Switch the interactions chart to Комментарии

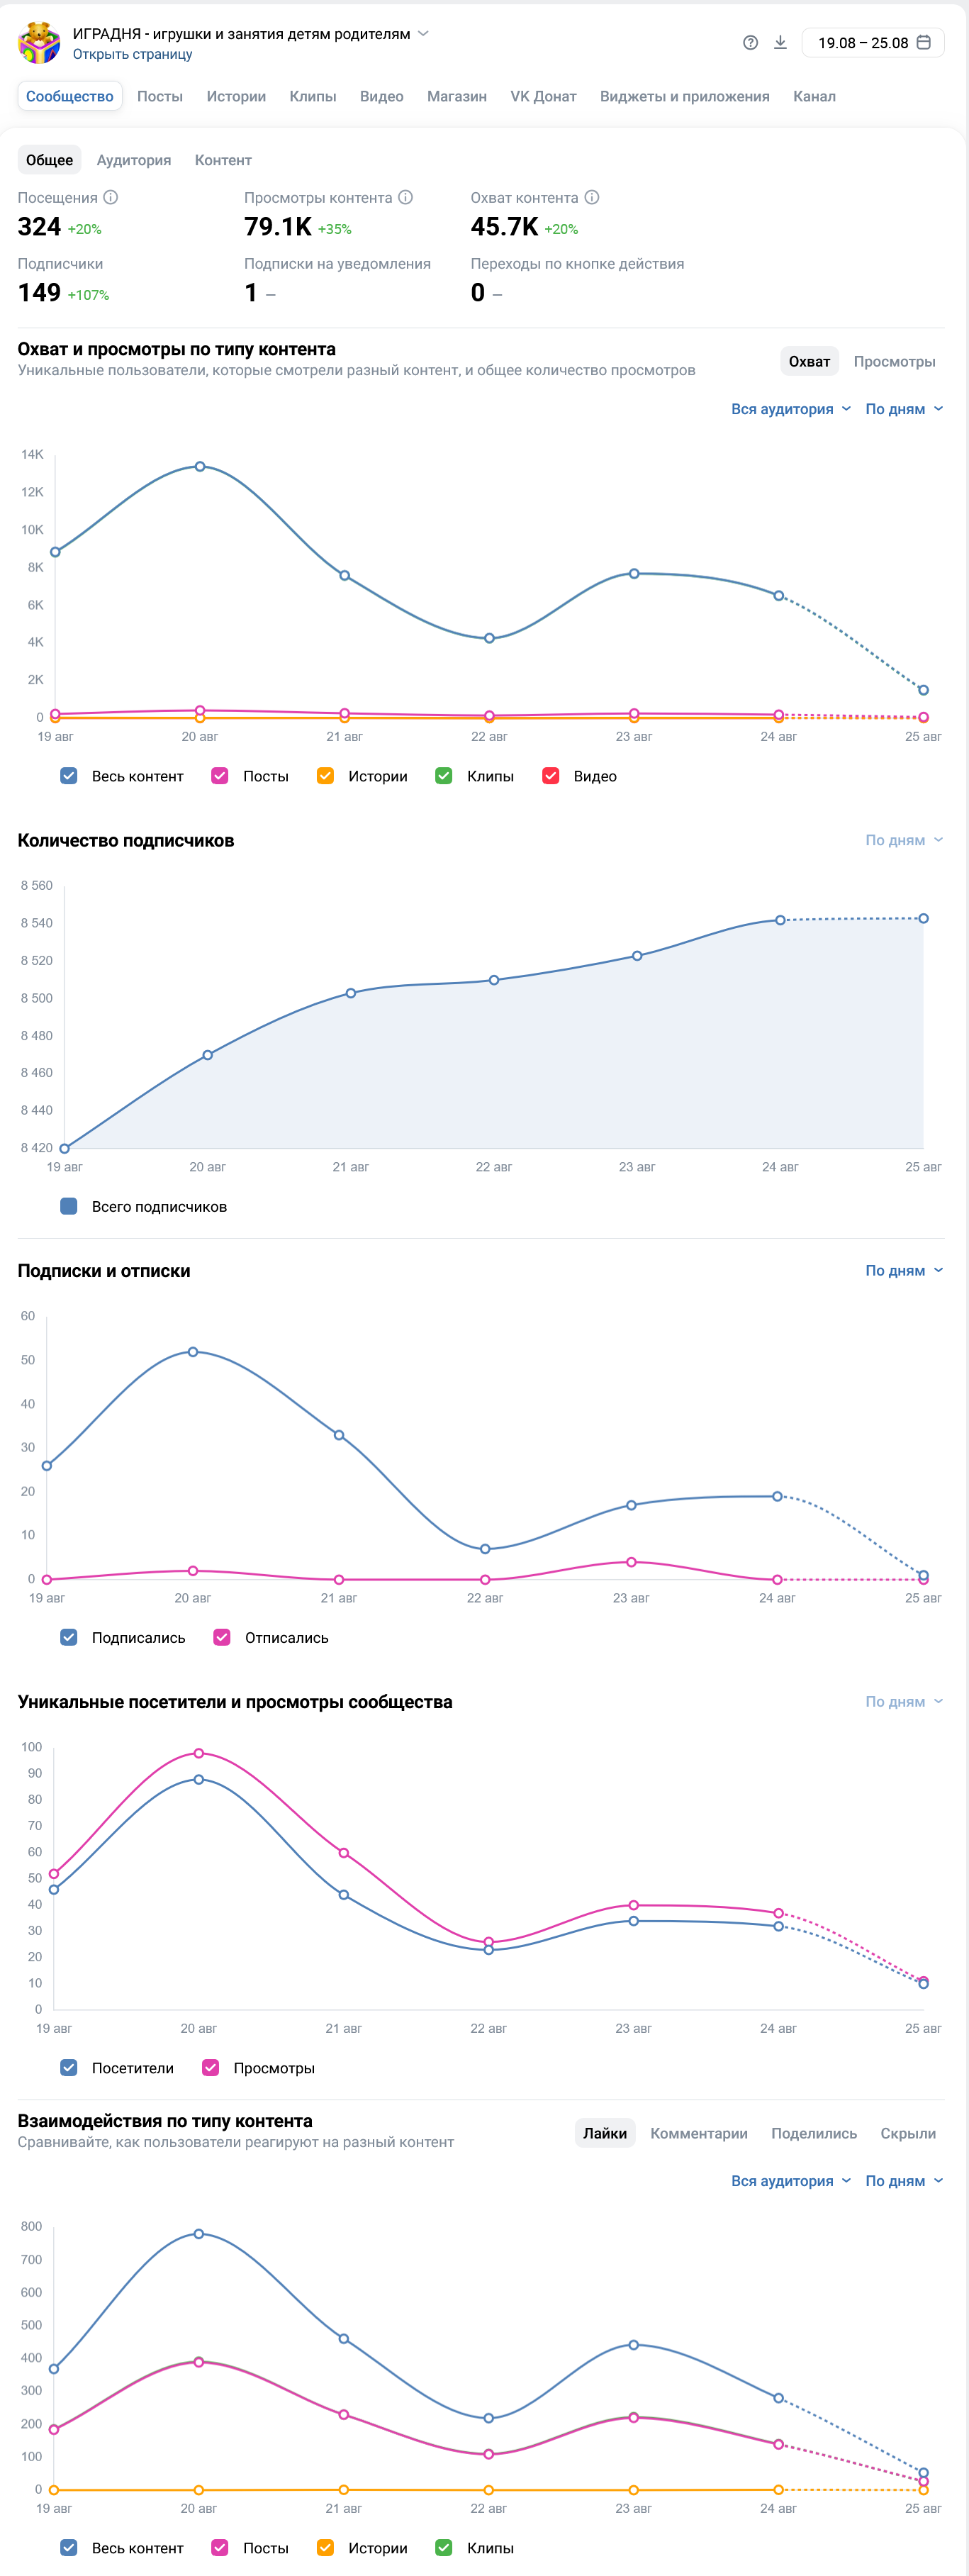pyautogui.click(x=699, y=2133)
